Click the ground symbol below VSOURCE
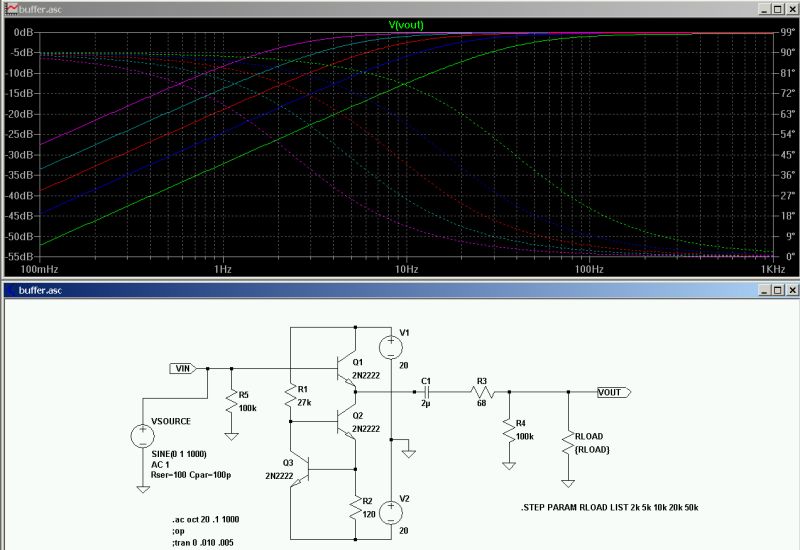Image resolution: width=800 pixels, height=550 pixels. (x=143, y=489)
